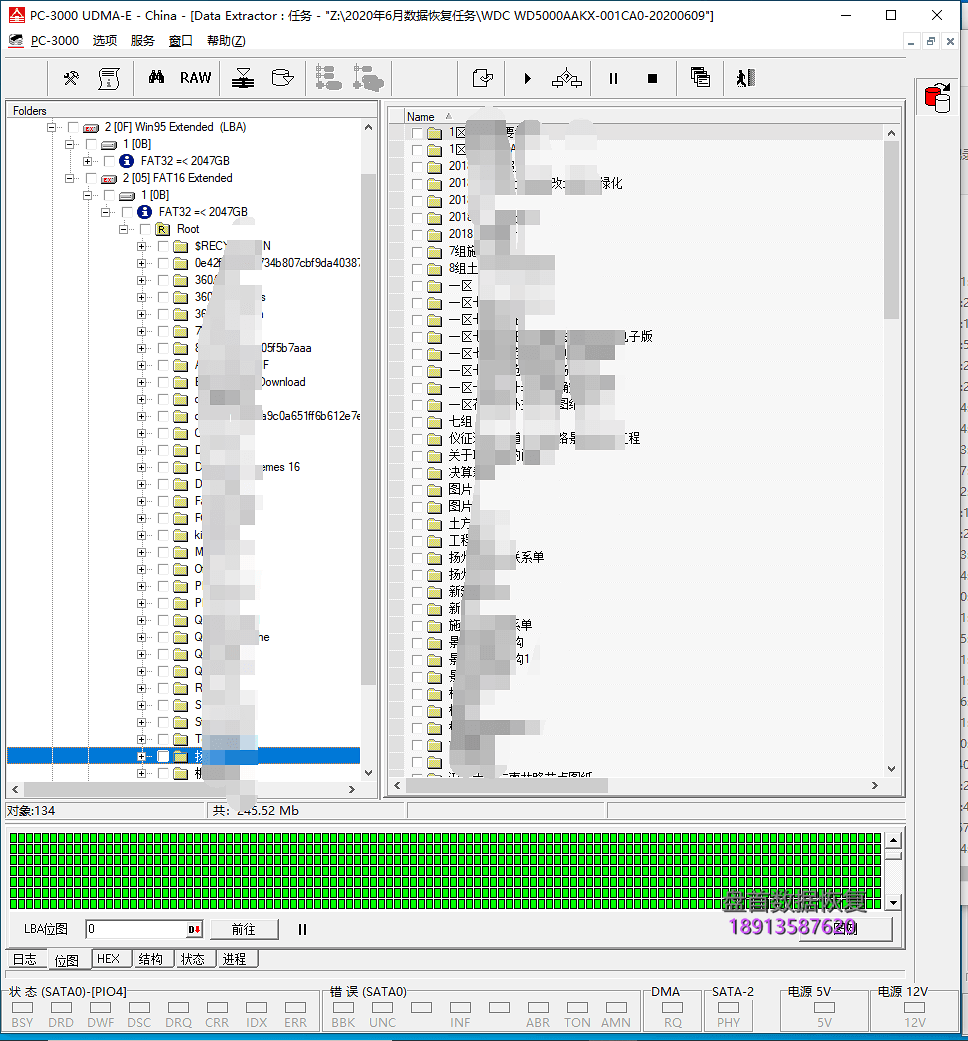The height and width of the screenshot is (1041, 968).
Task: Click the small pause beside 前往
Action: (x=302, y=929)
